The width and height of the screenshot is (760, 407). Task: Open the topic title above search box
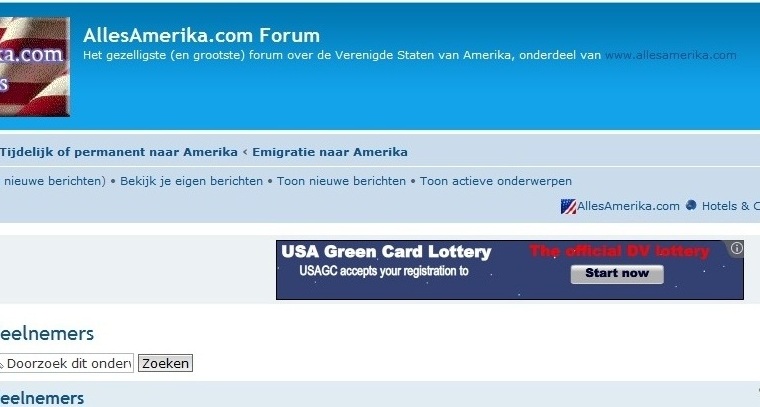click(47, 334)
